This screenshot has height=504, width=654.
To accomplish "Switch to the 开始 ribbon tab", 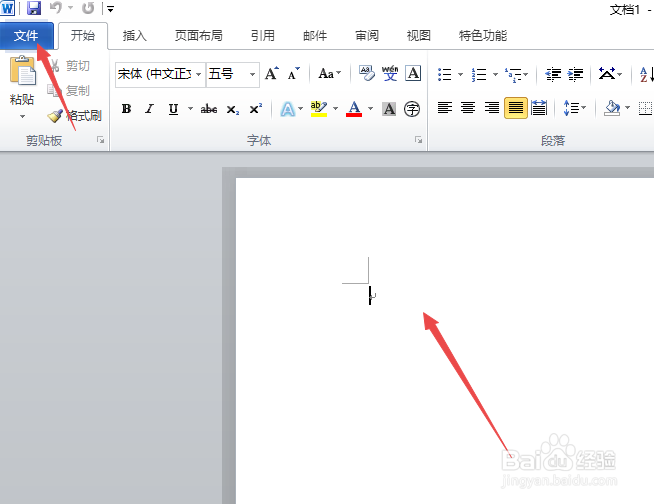I will (x=83, y=36).
